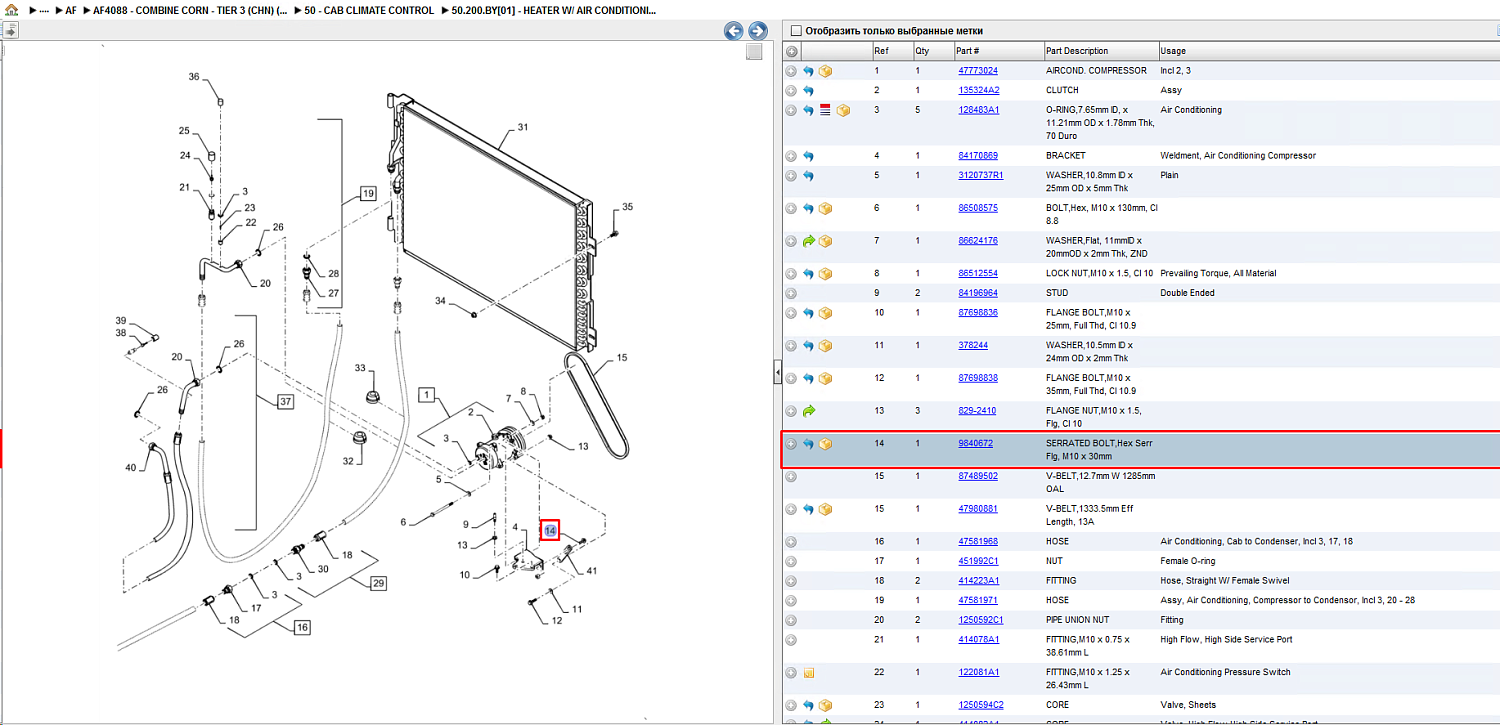Select boxed callout 37 in the diagram
1500x725 pixels.
click(286, 402)
